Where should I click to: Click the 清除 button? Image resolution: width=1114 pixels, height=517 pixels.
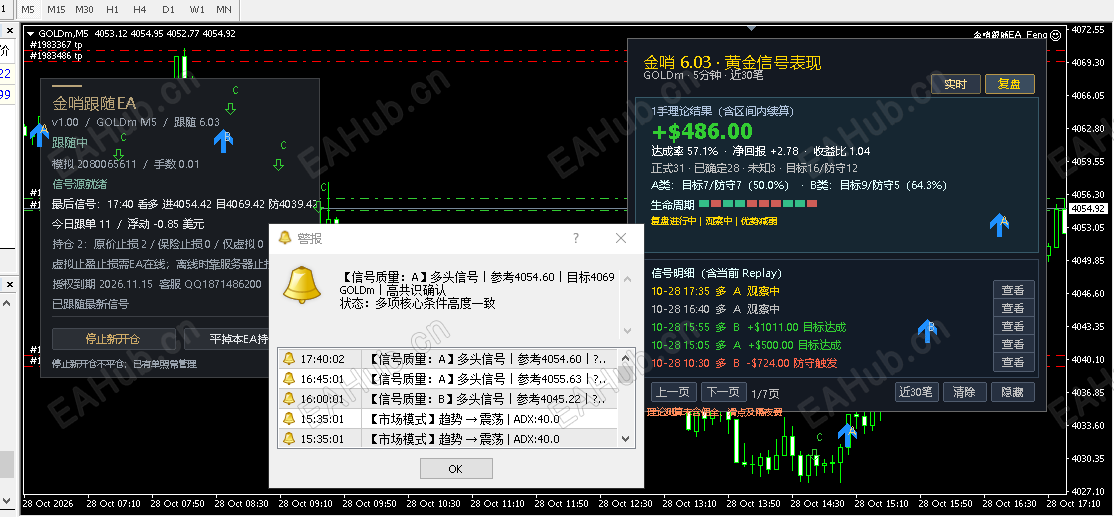point(965,392)
